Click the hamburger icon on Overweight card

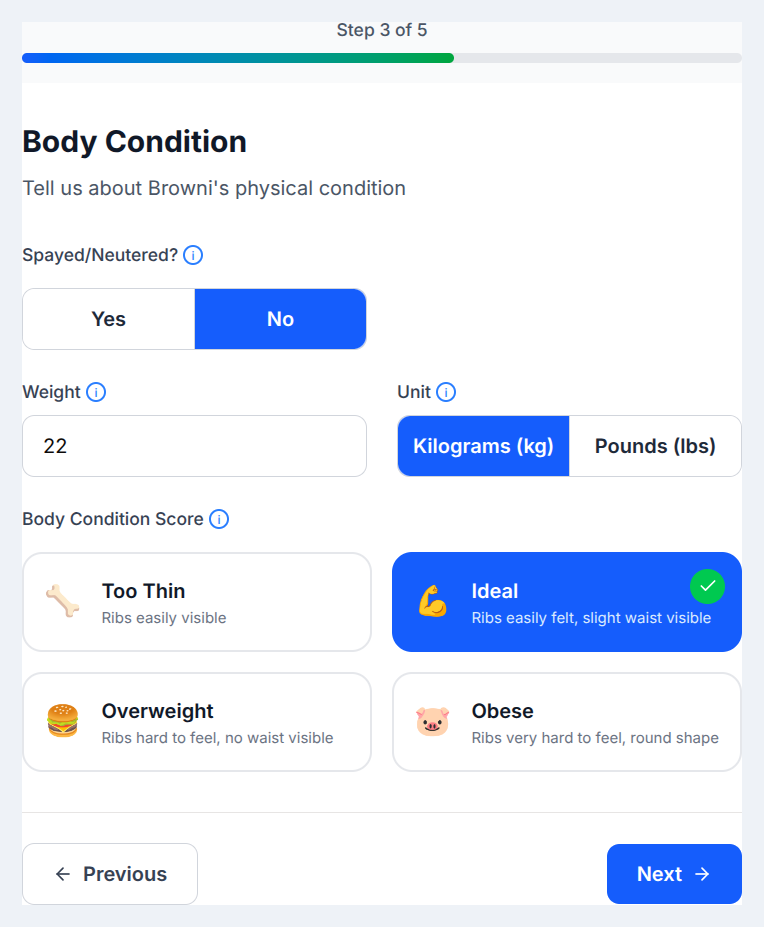pos(60,721)
